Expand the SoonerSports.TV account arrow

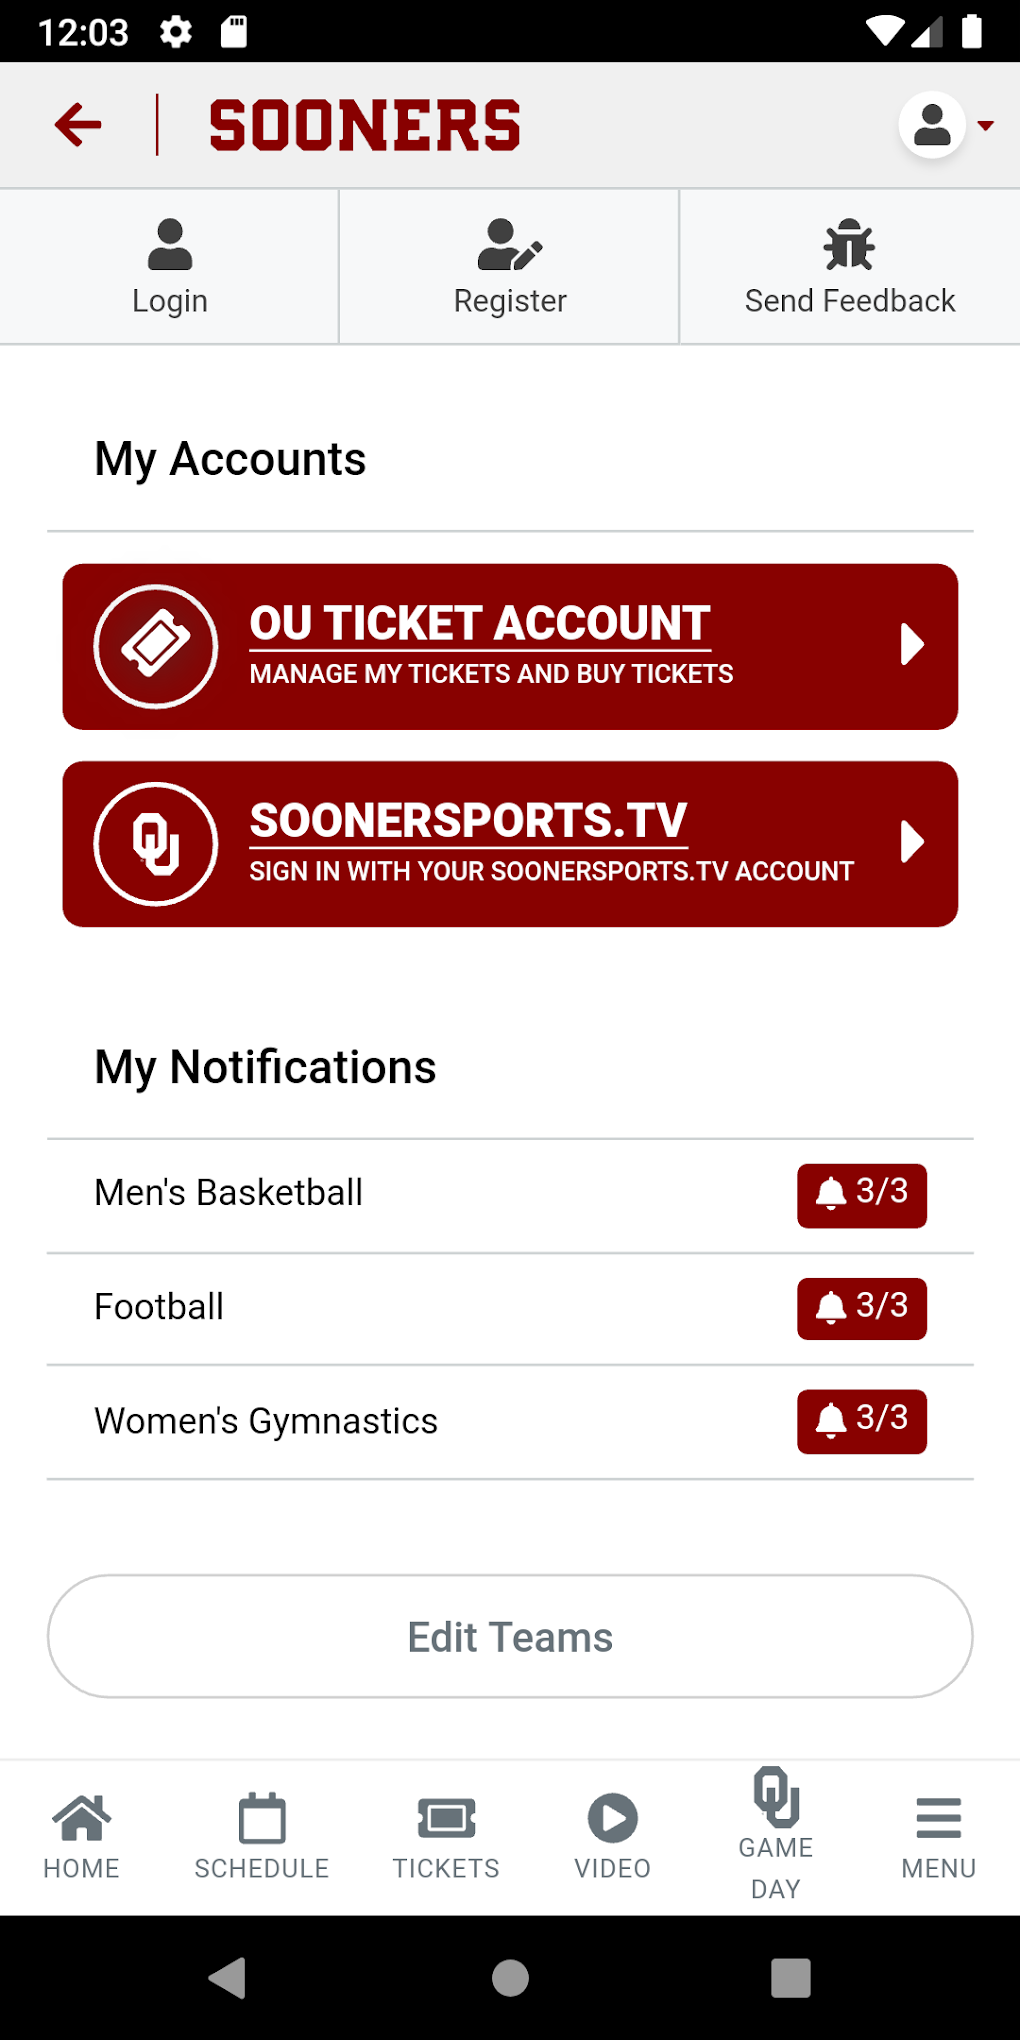click(911, 842)
